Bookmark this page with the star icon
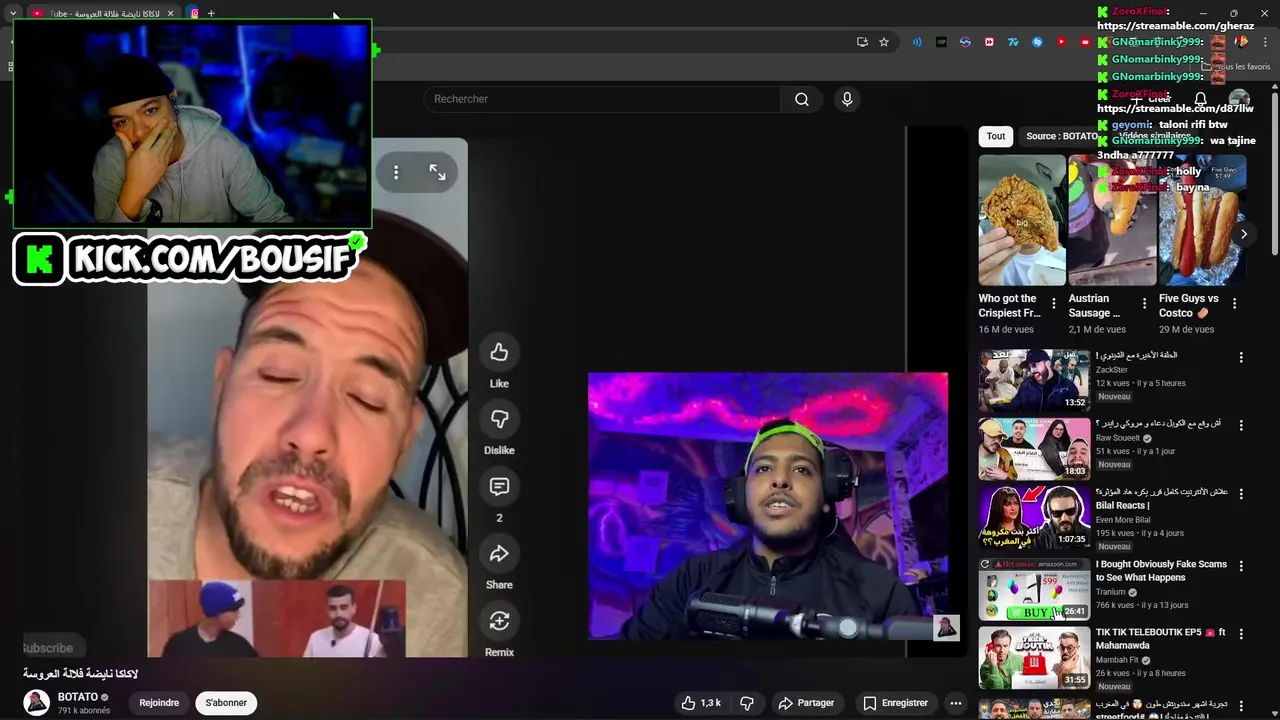Screen dimensions: 1280x720 pos(884,42)
